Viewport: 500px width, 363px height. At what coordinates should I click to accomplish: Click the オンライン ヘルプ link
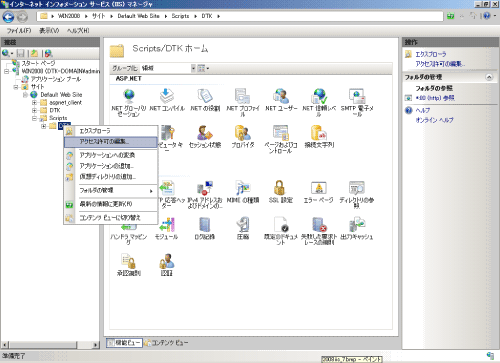tap(434, 120)
